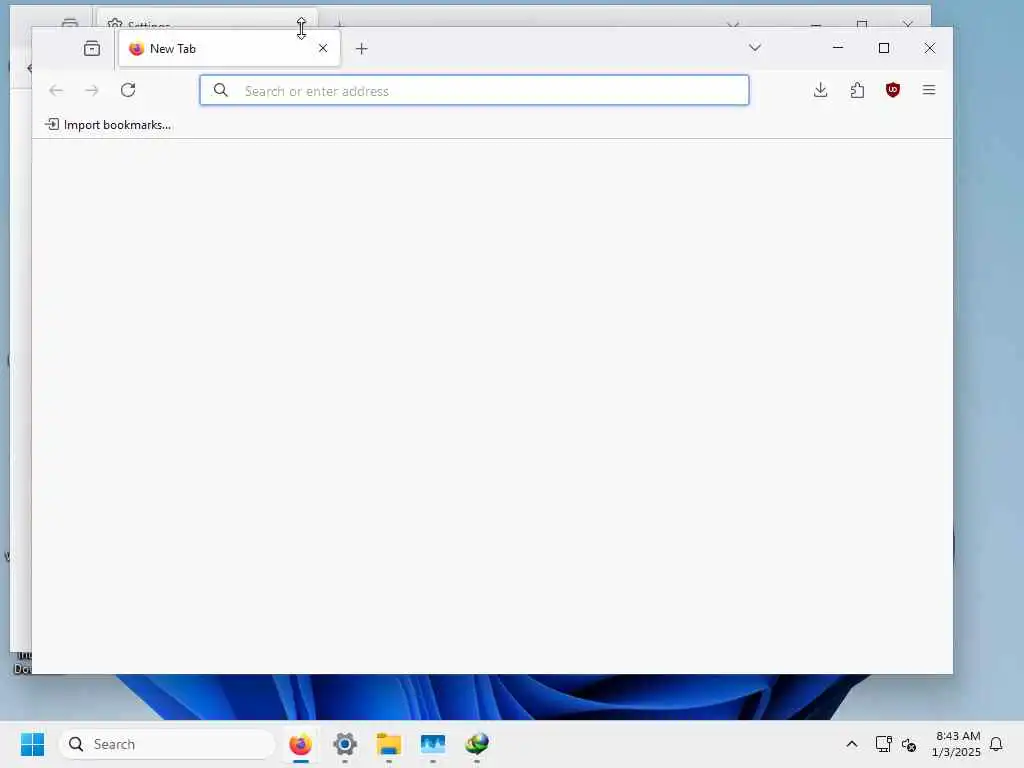Open the gear Settings app in taskbar

coord(345,744)
